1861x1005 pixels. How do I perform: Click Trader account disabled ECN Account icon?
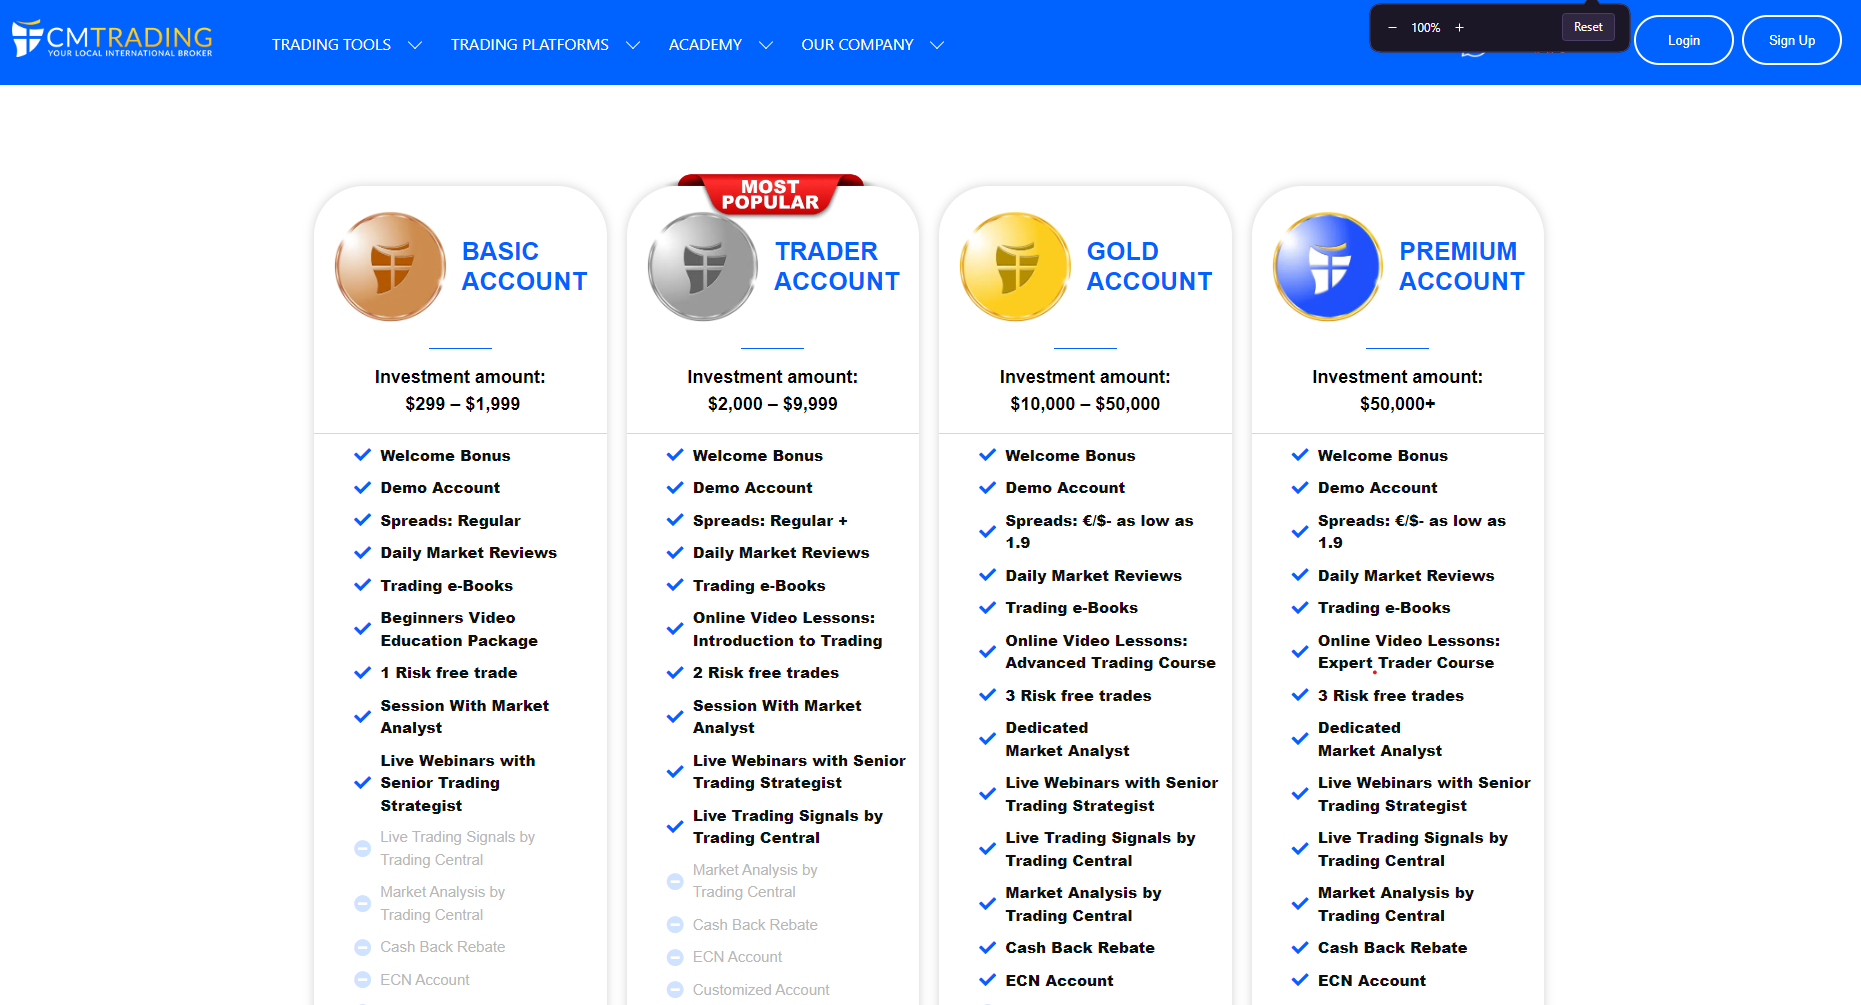[x=675, y=957]
